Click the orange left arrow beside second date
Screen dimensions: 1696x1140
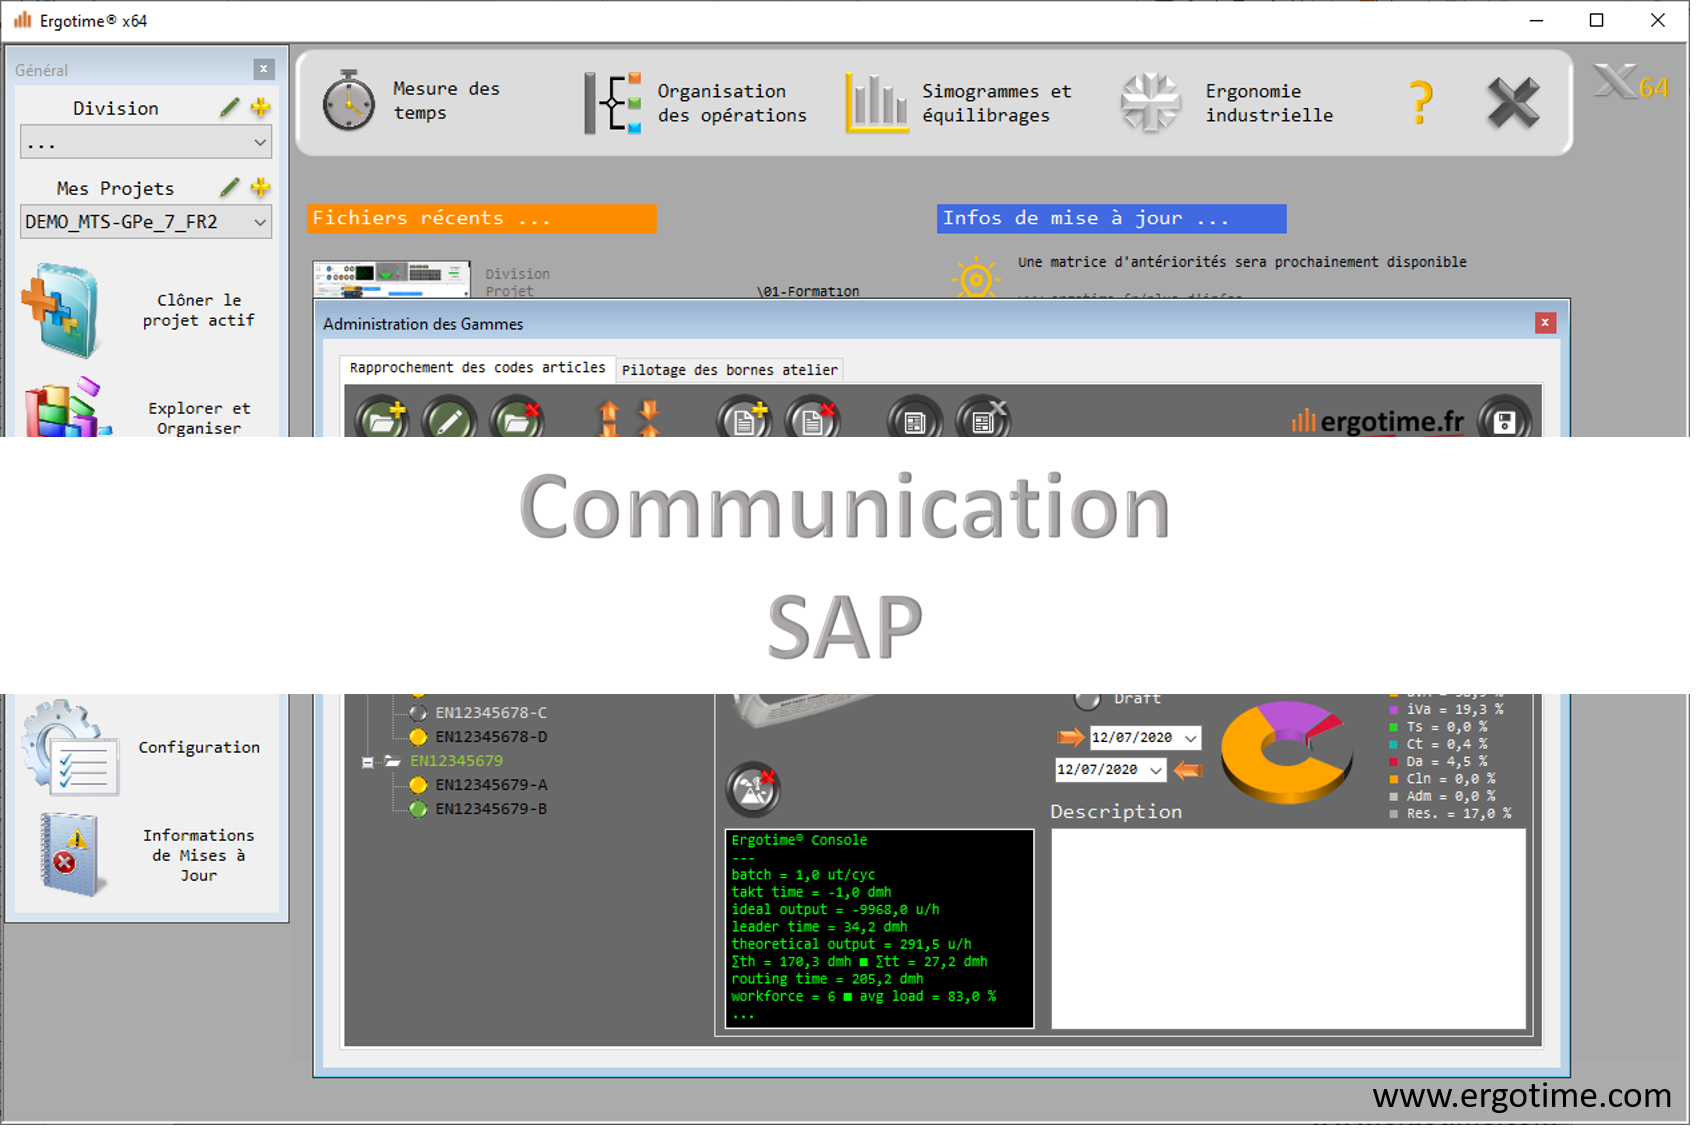[x=1188, y=770]
